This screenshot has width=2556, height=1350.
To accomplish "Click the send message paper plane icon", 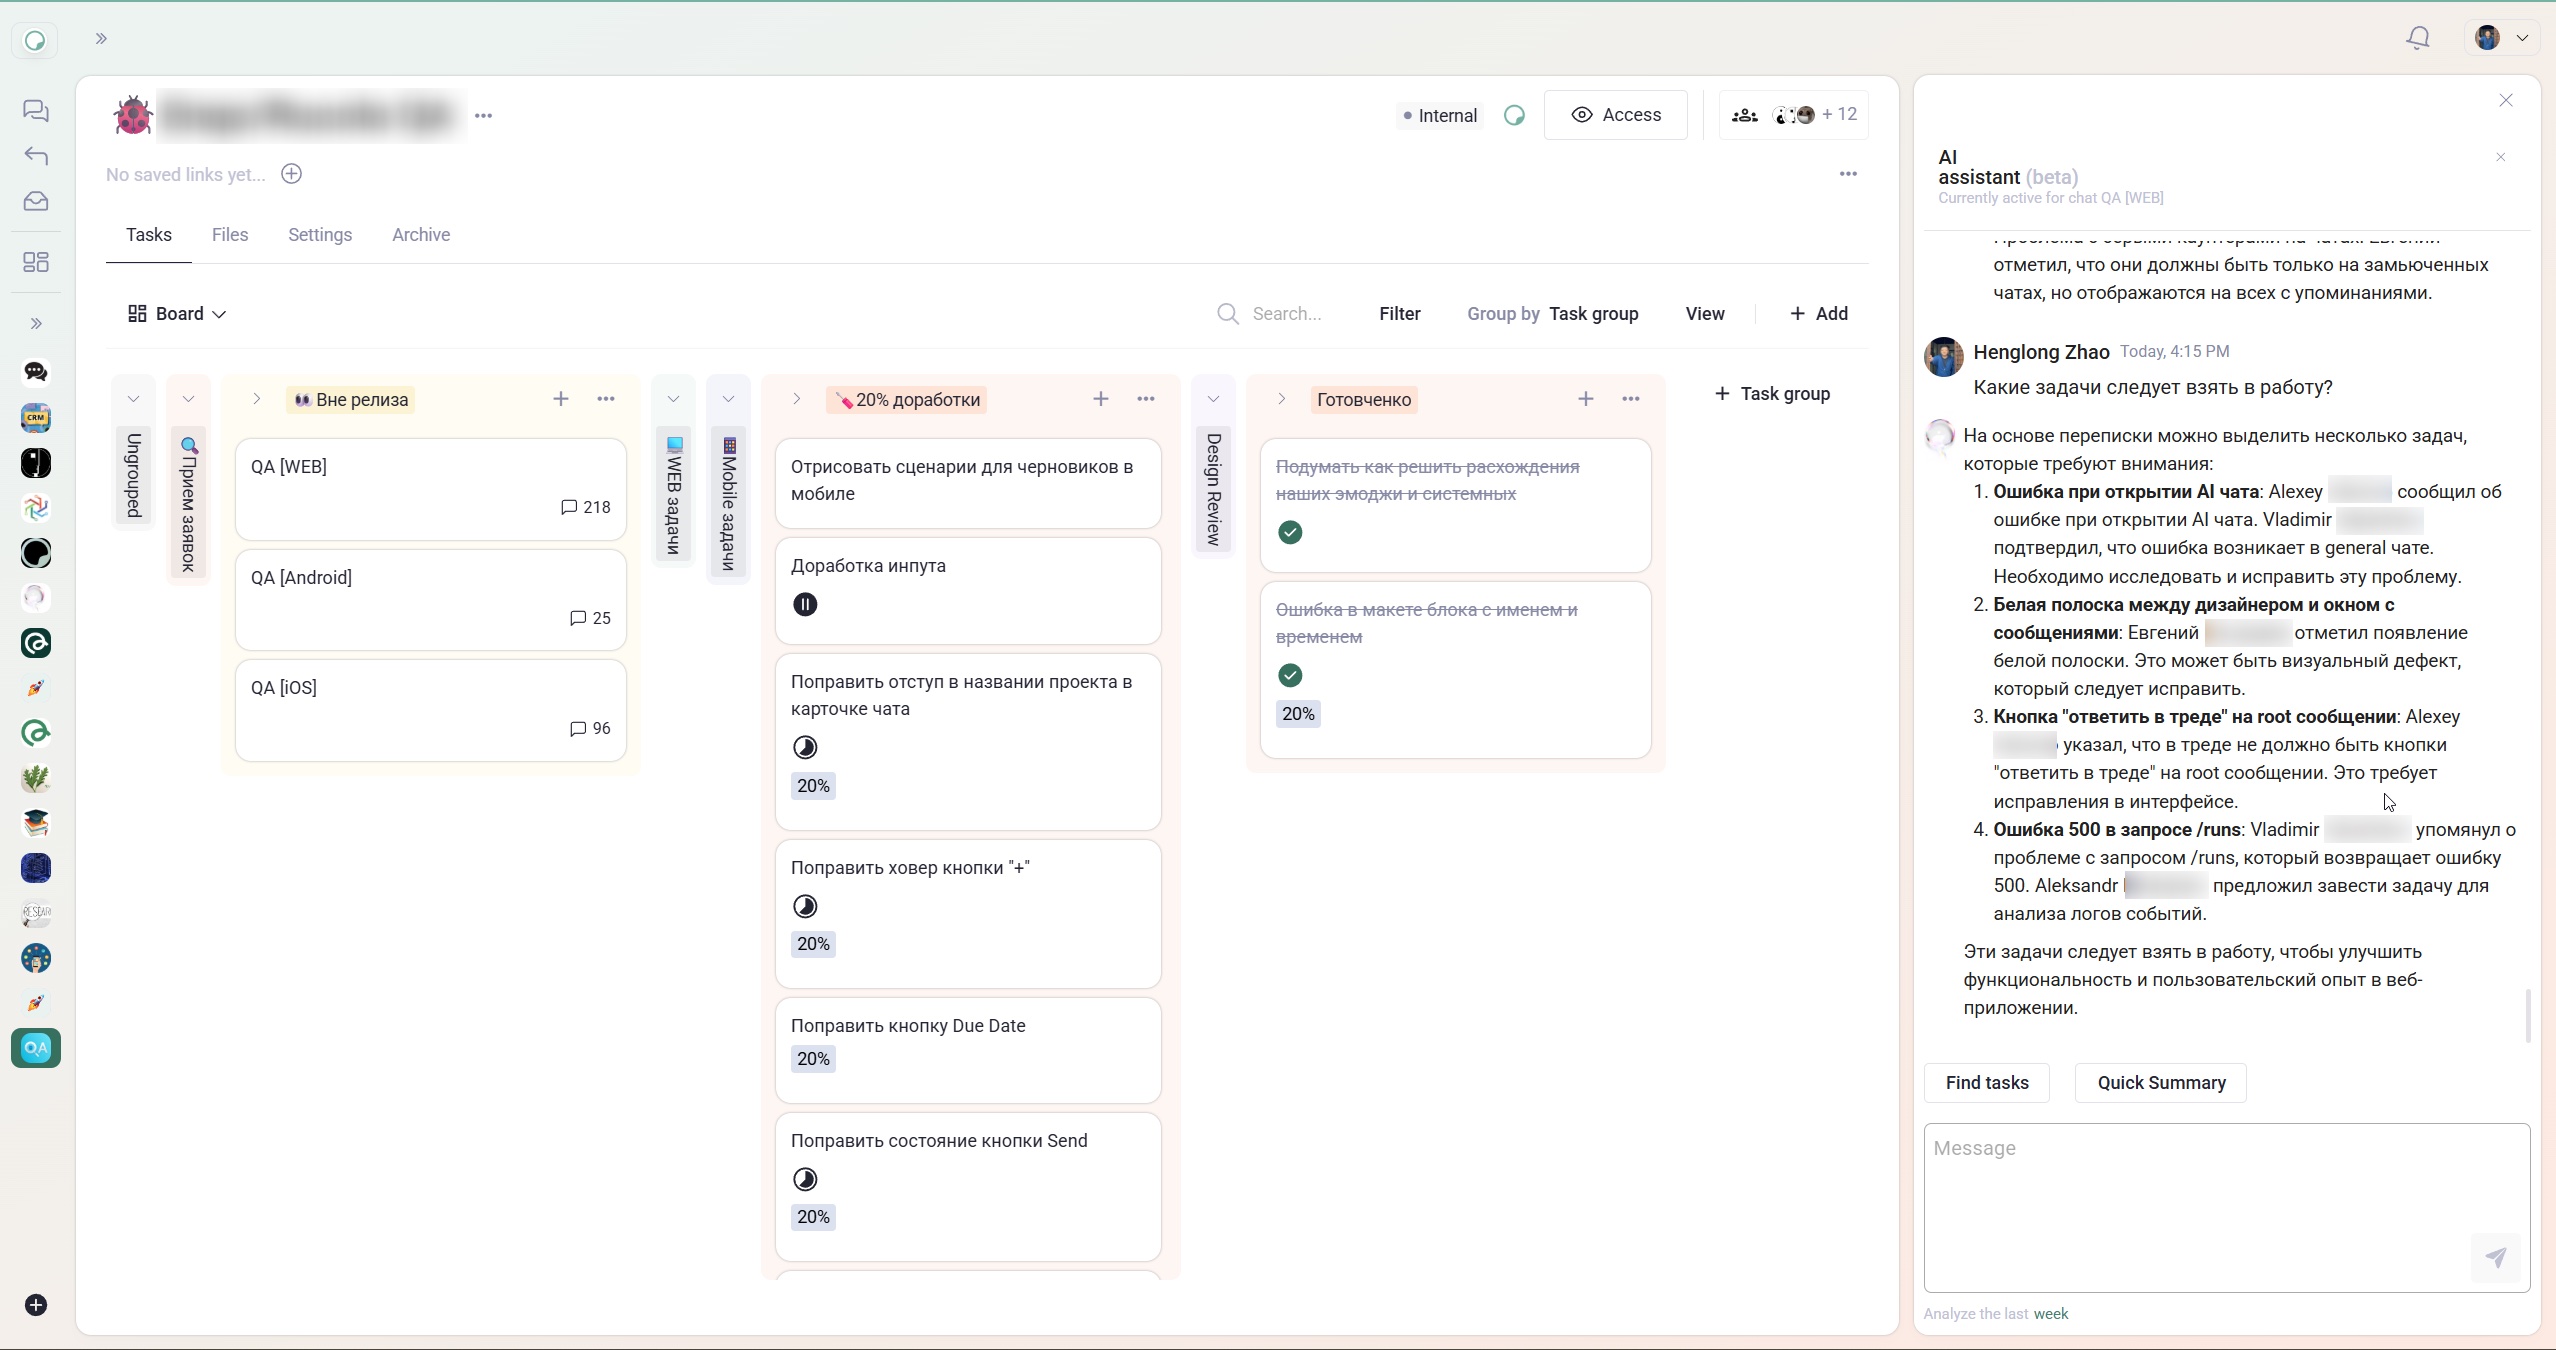I will (x=2496, y=1257).
